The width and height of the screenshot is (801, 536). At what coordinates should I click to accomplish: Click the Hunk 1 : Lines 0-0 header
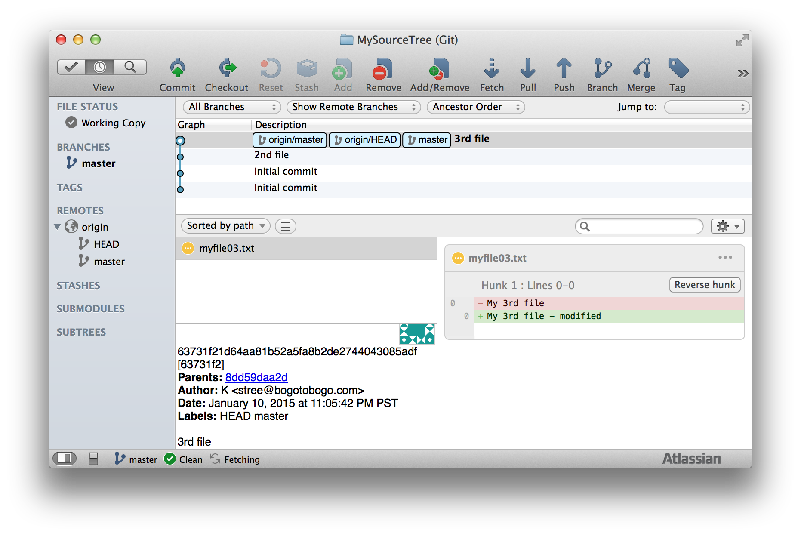528,285
